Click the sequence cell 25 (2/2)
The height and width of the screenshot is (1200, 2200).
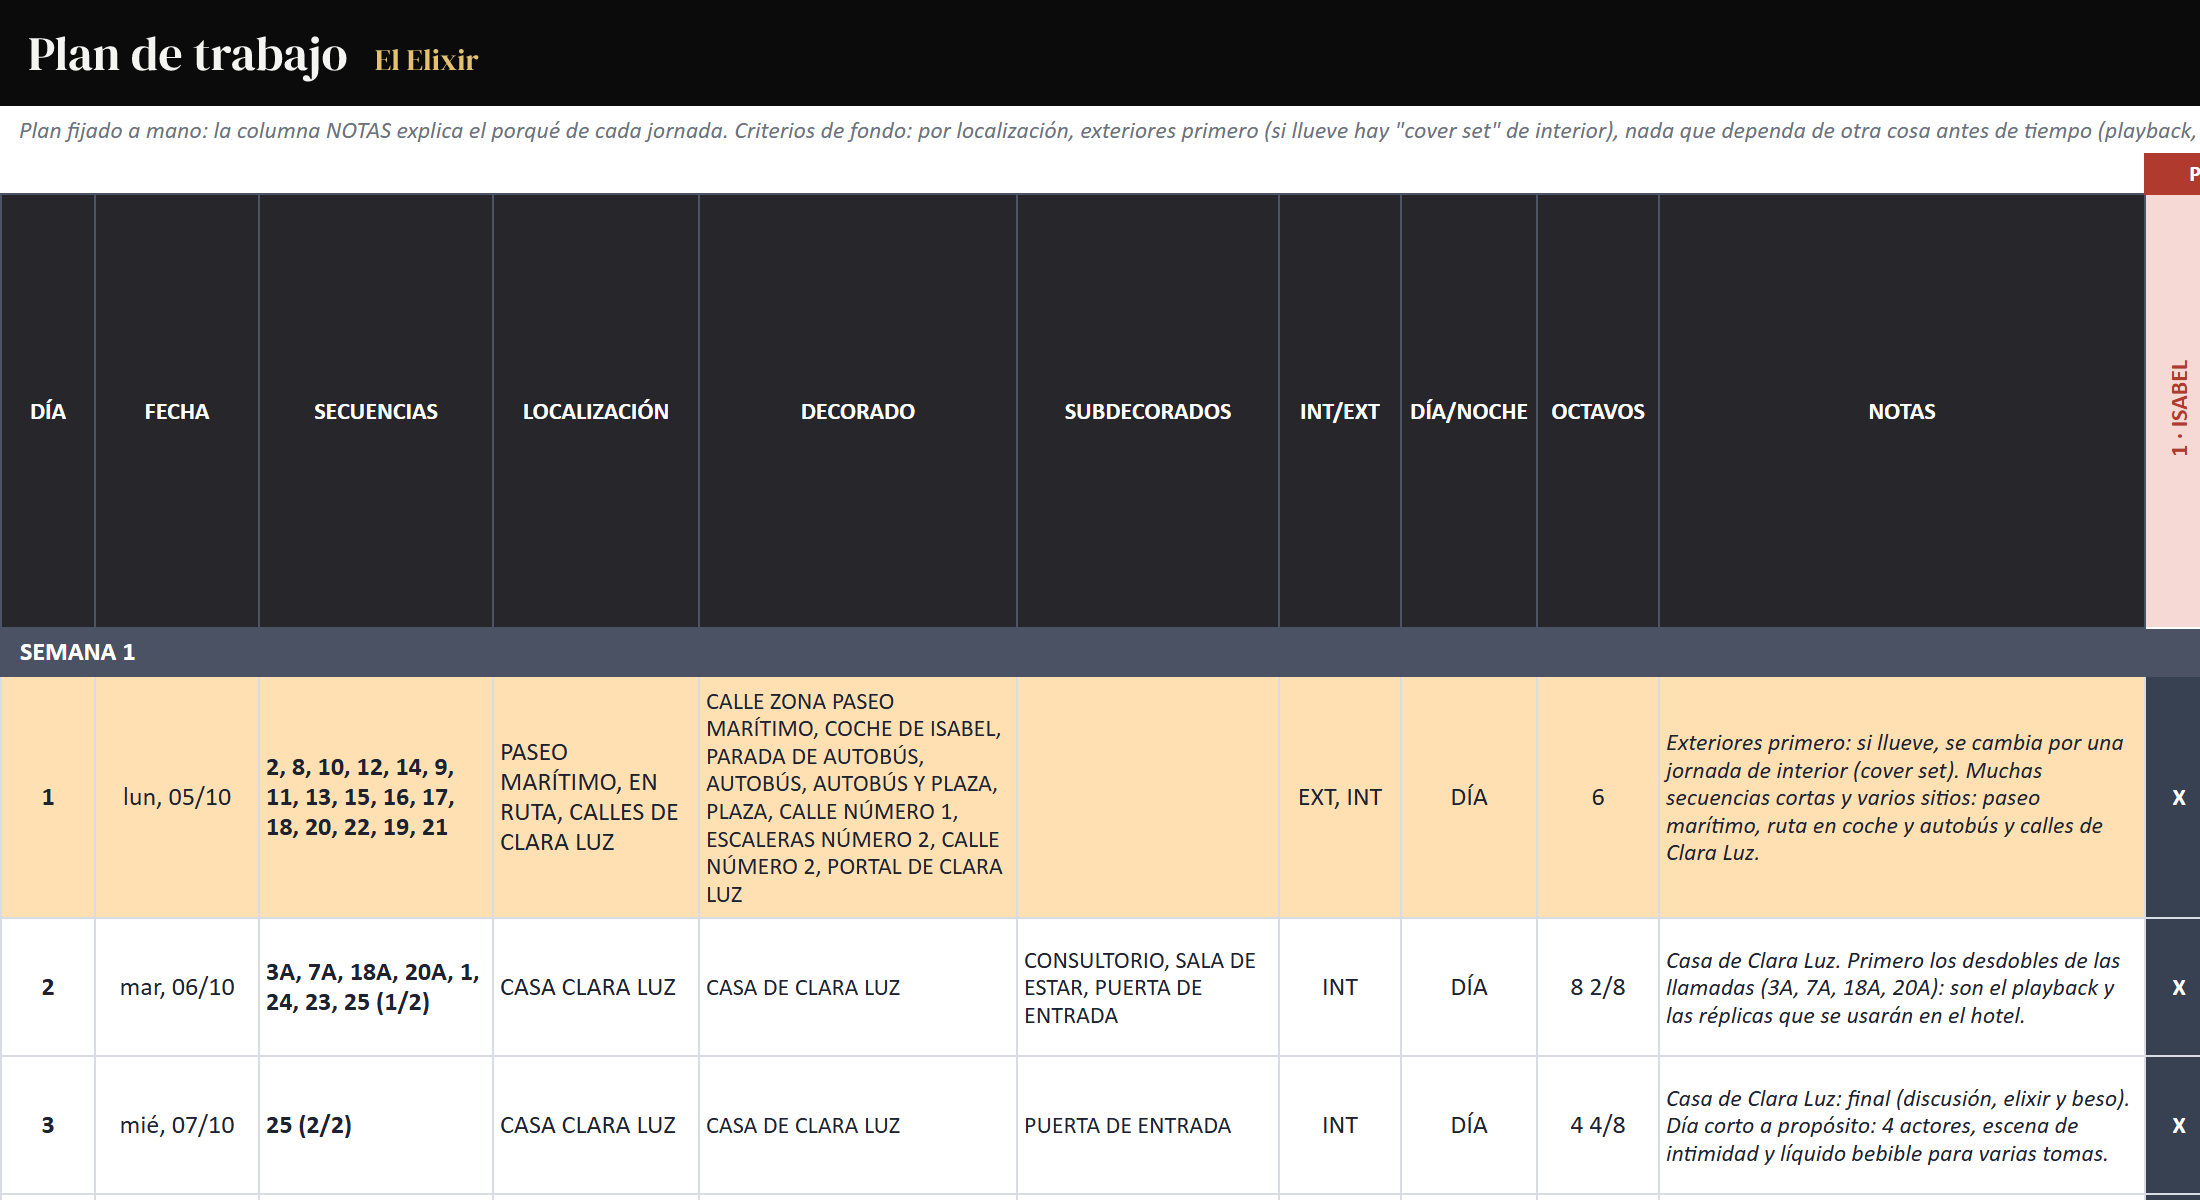[376, 1125]
